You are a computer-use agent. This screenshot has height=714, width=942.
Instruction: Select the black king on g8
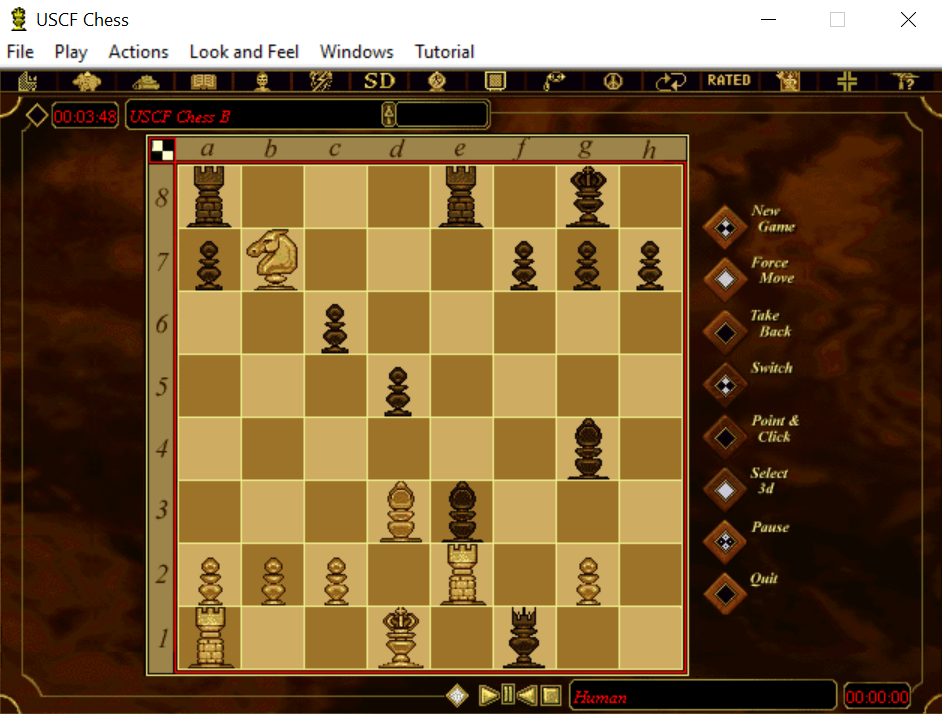(588, 197)
